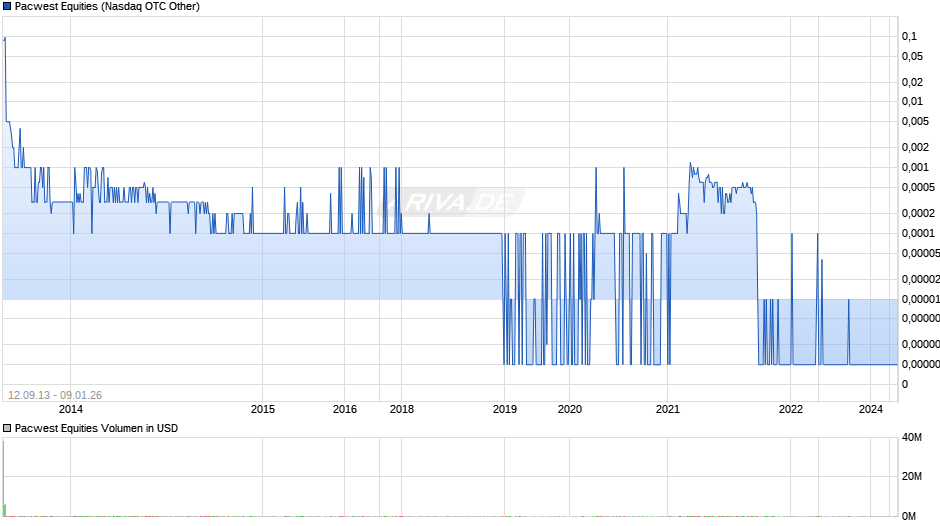The height and width of the screenshot is (526, 940).
Task: Click the 0,01 price axis label
Action: point(912,101)
